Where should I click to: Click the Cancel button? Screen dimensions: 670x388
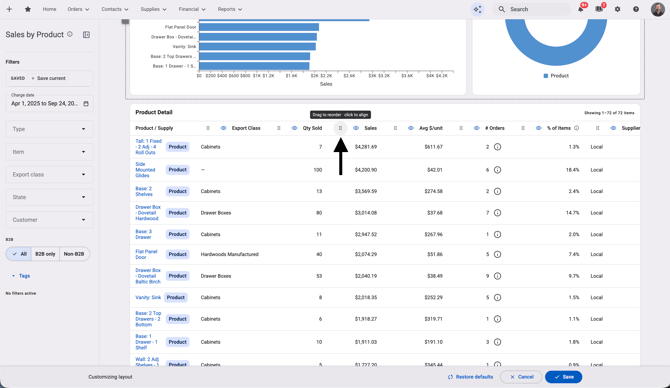click(x=521, y=377)
